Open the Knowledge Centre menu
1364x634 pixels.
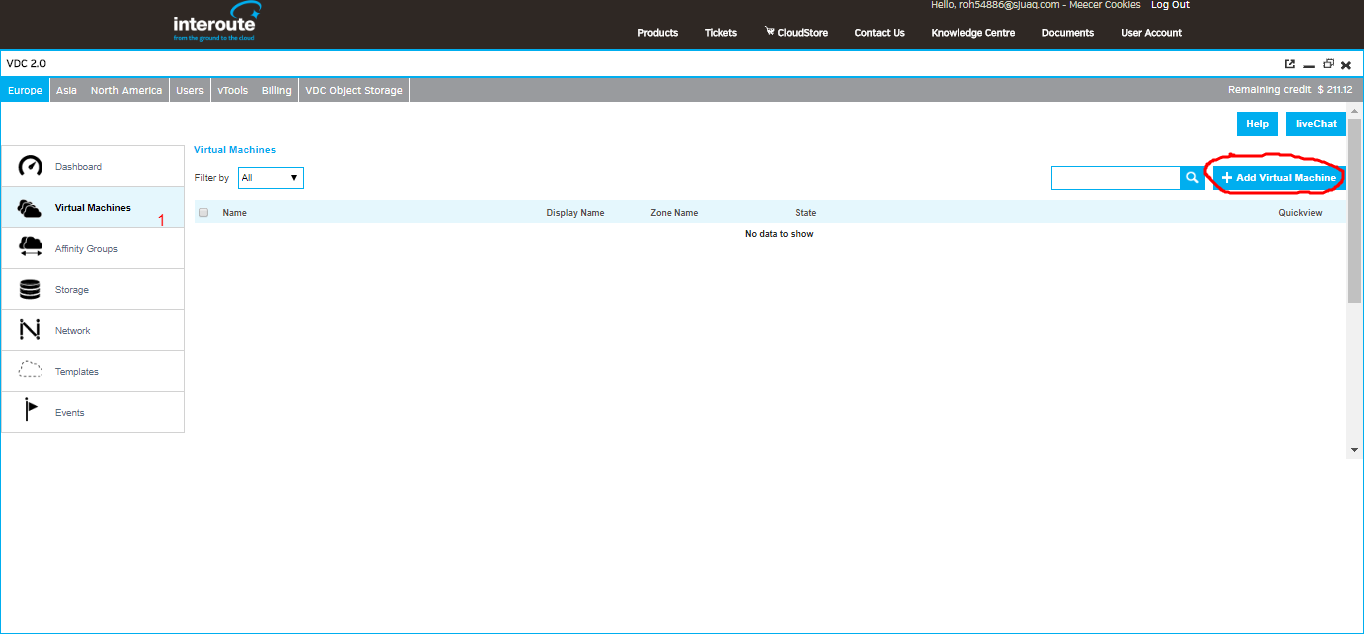pos(973,33)
